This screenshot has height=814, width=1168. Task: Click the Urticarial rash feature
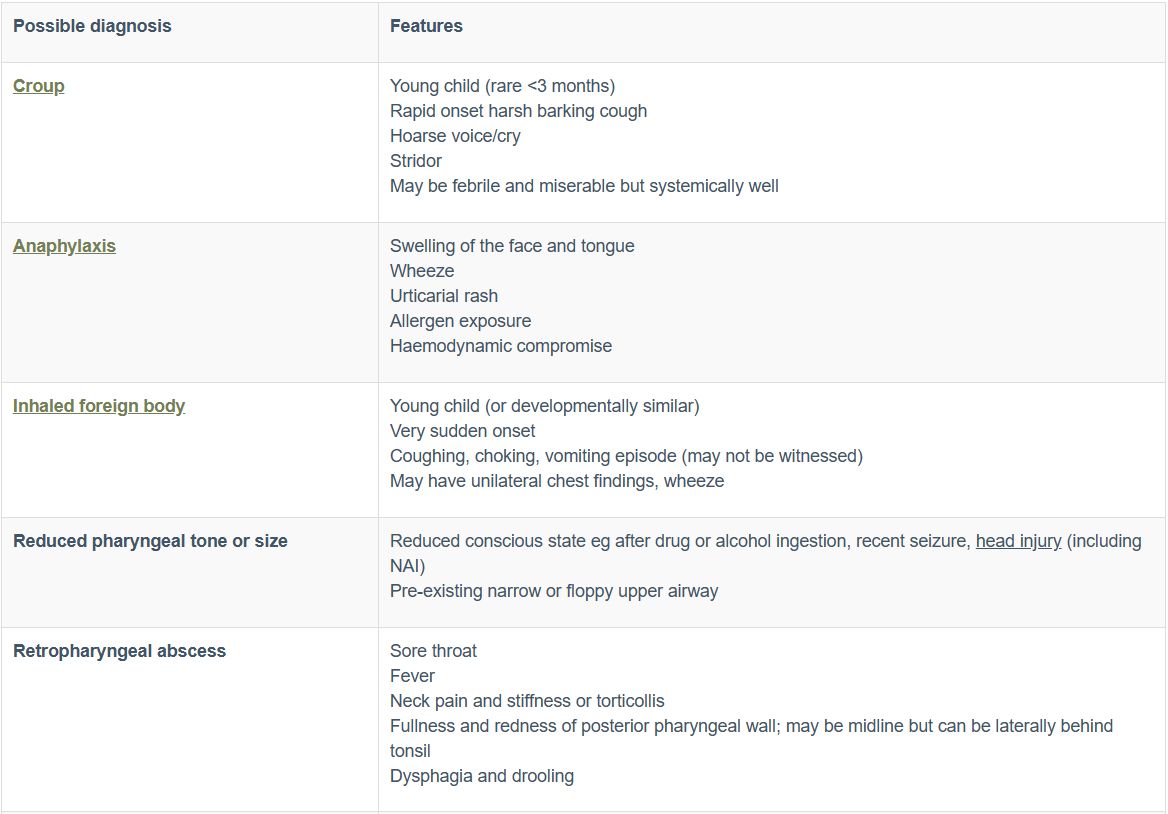[x=444, y=296]
